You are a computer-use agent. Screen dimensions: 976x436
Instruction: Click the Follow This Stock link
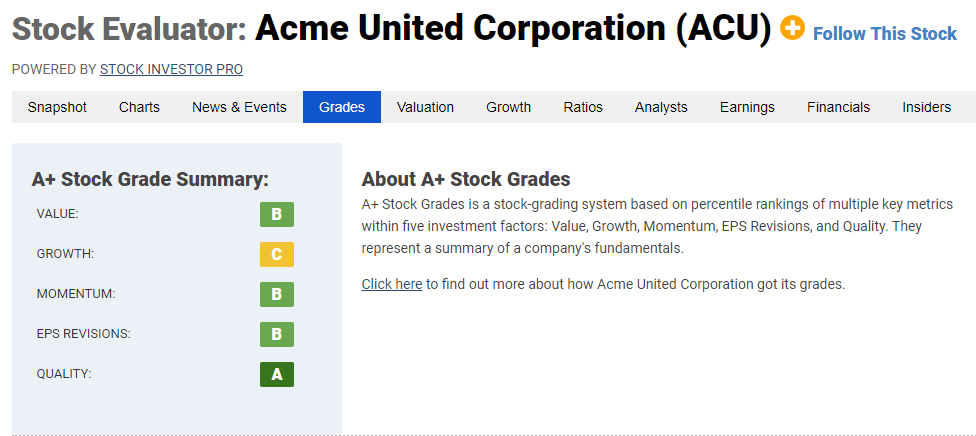coord(884,34)
